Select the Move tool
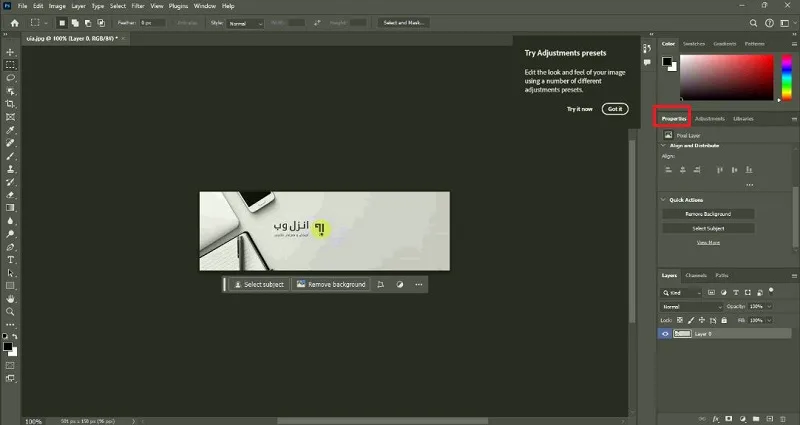This screenshot has width=800, height=425. (10, 52)
